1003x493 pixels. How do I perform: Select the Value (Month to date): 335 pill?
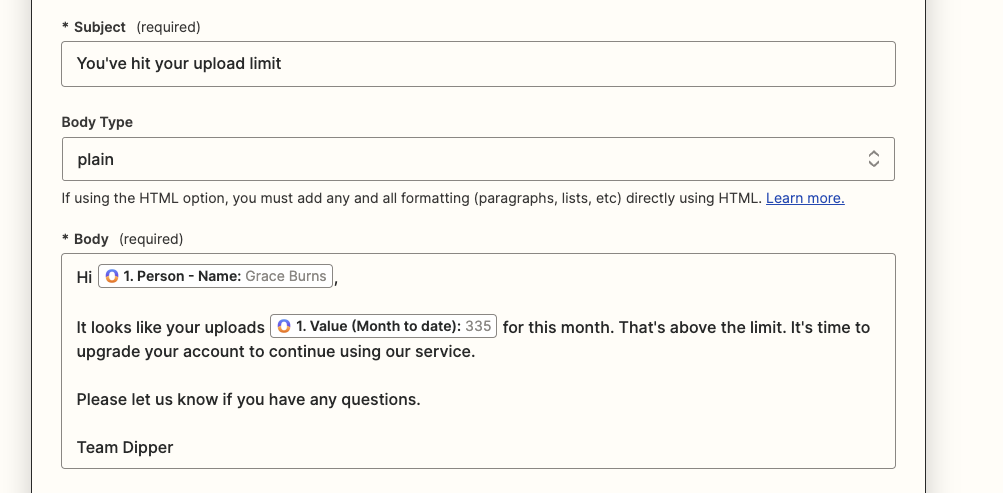384,326
